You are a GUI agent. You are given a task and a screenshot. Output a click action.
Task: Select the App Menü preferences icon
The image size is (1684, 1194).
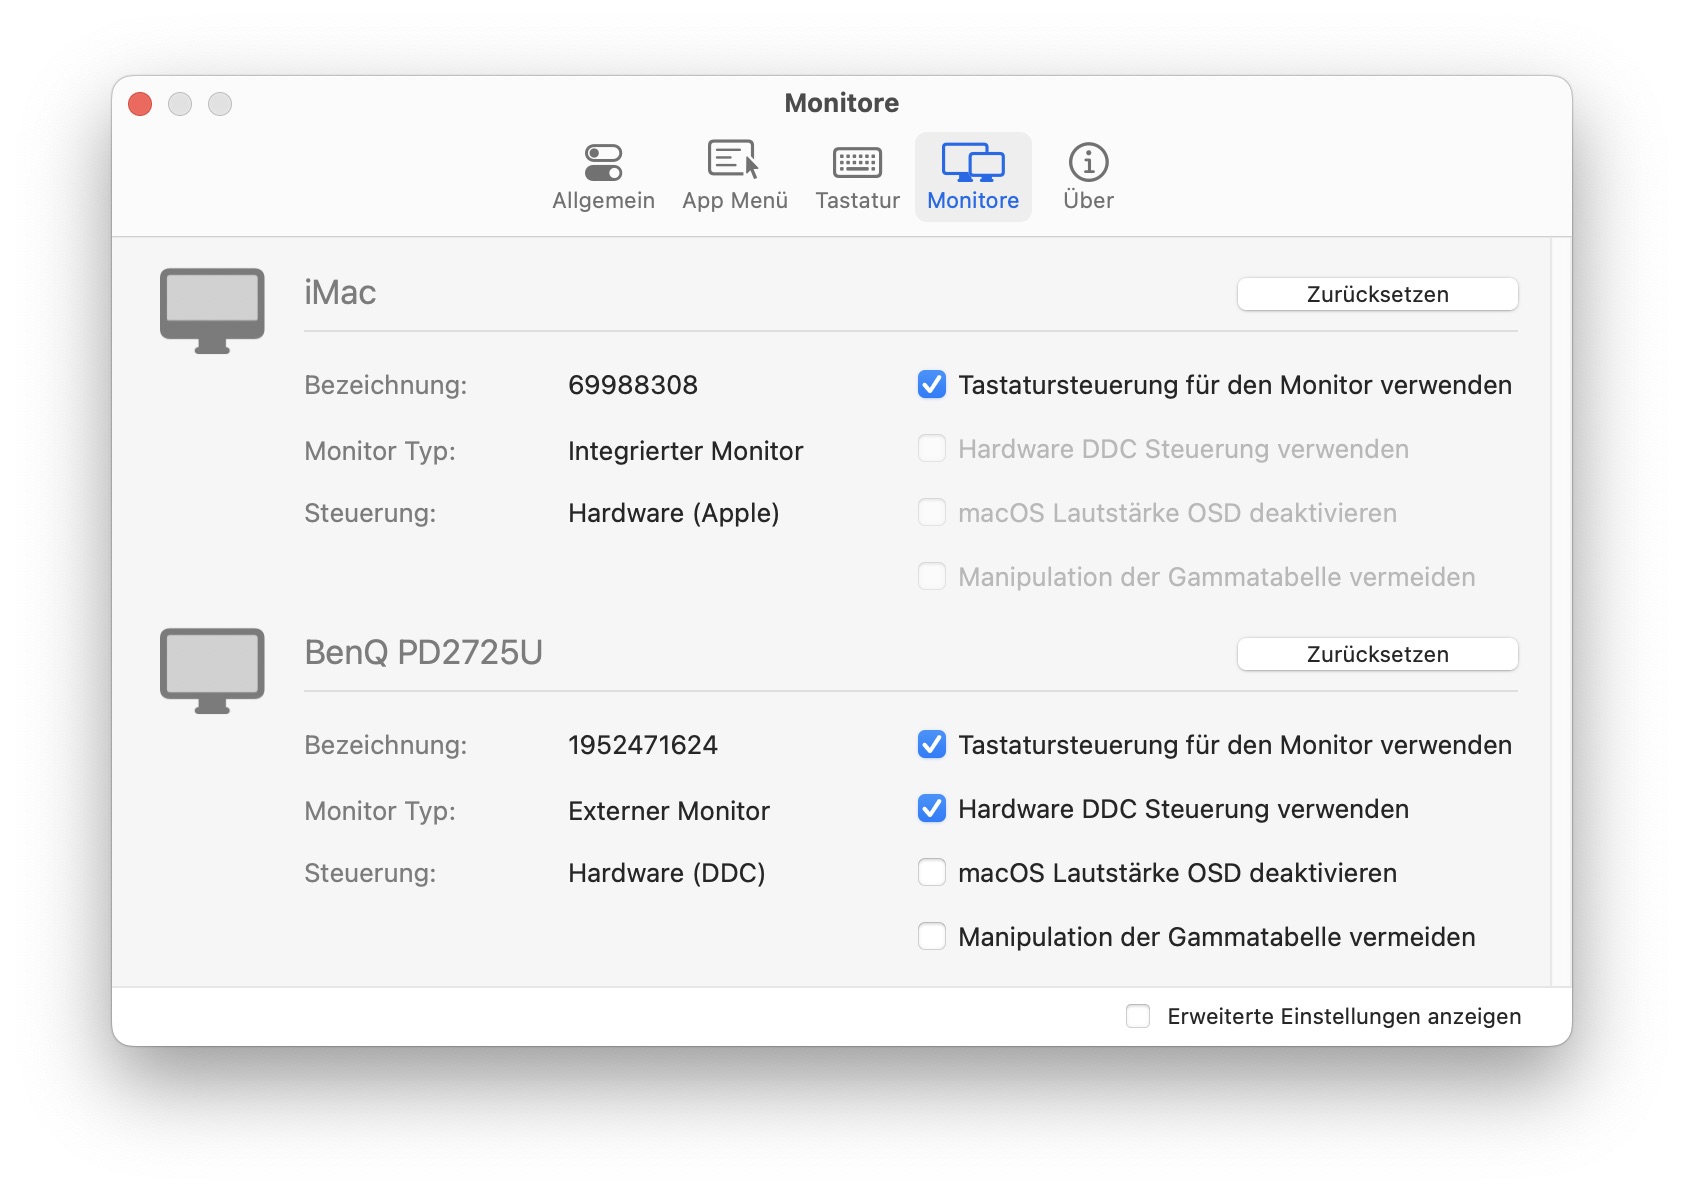click(734, 176)
